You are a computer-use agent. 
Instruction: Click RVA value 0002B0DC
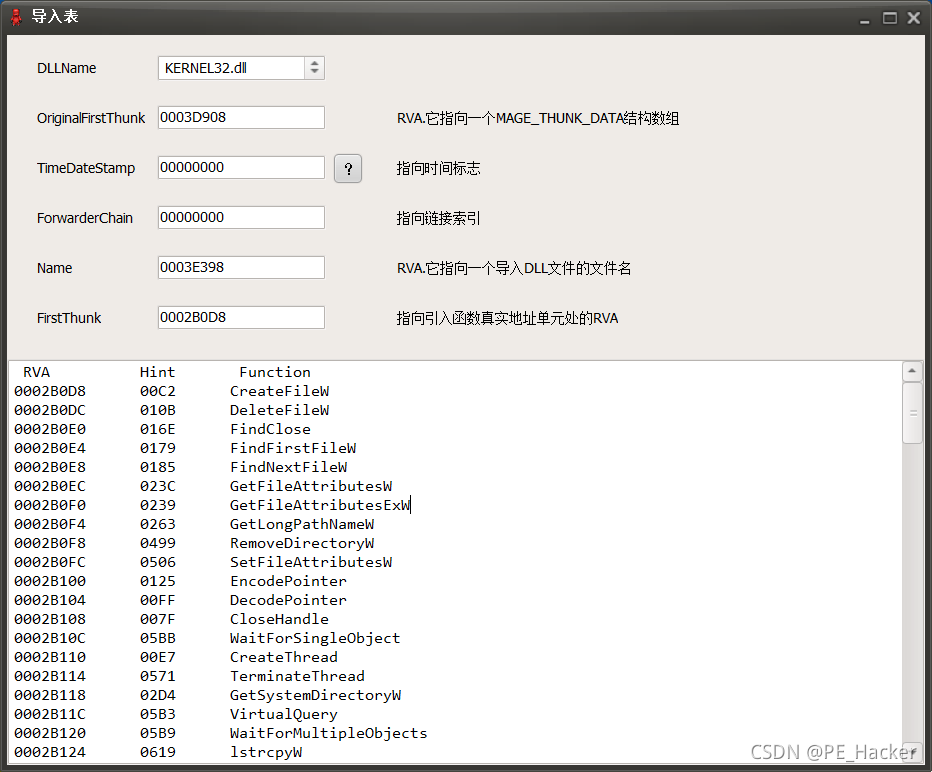point(50,410)
